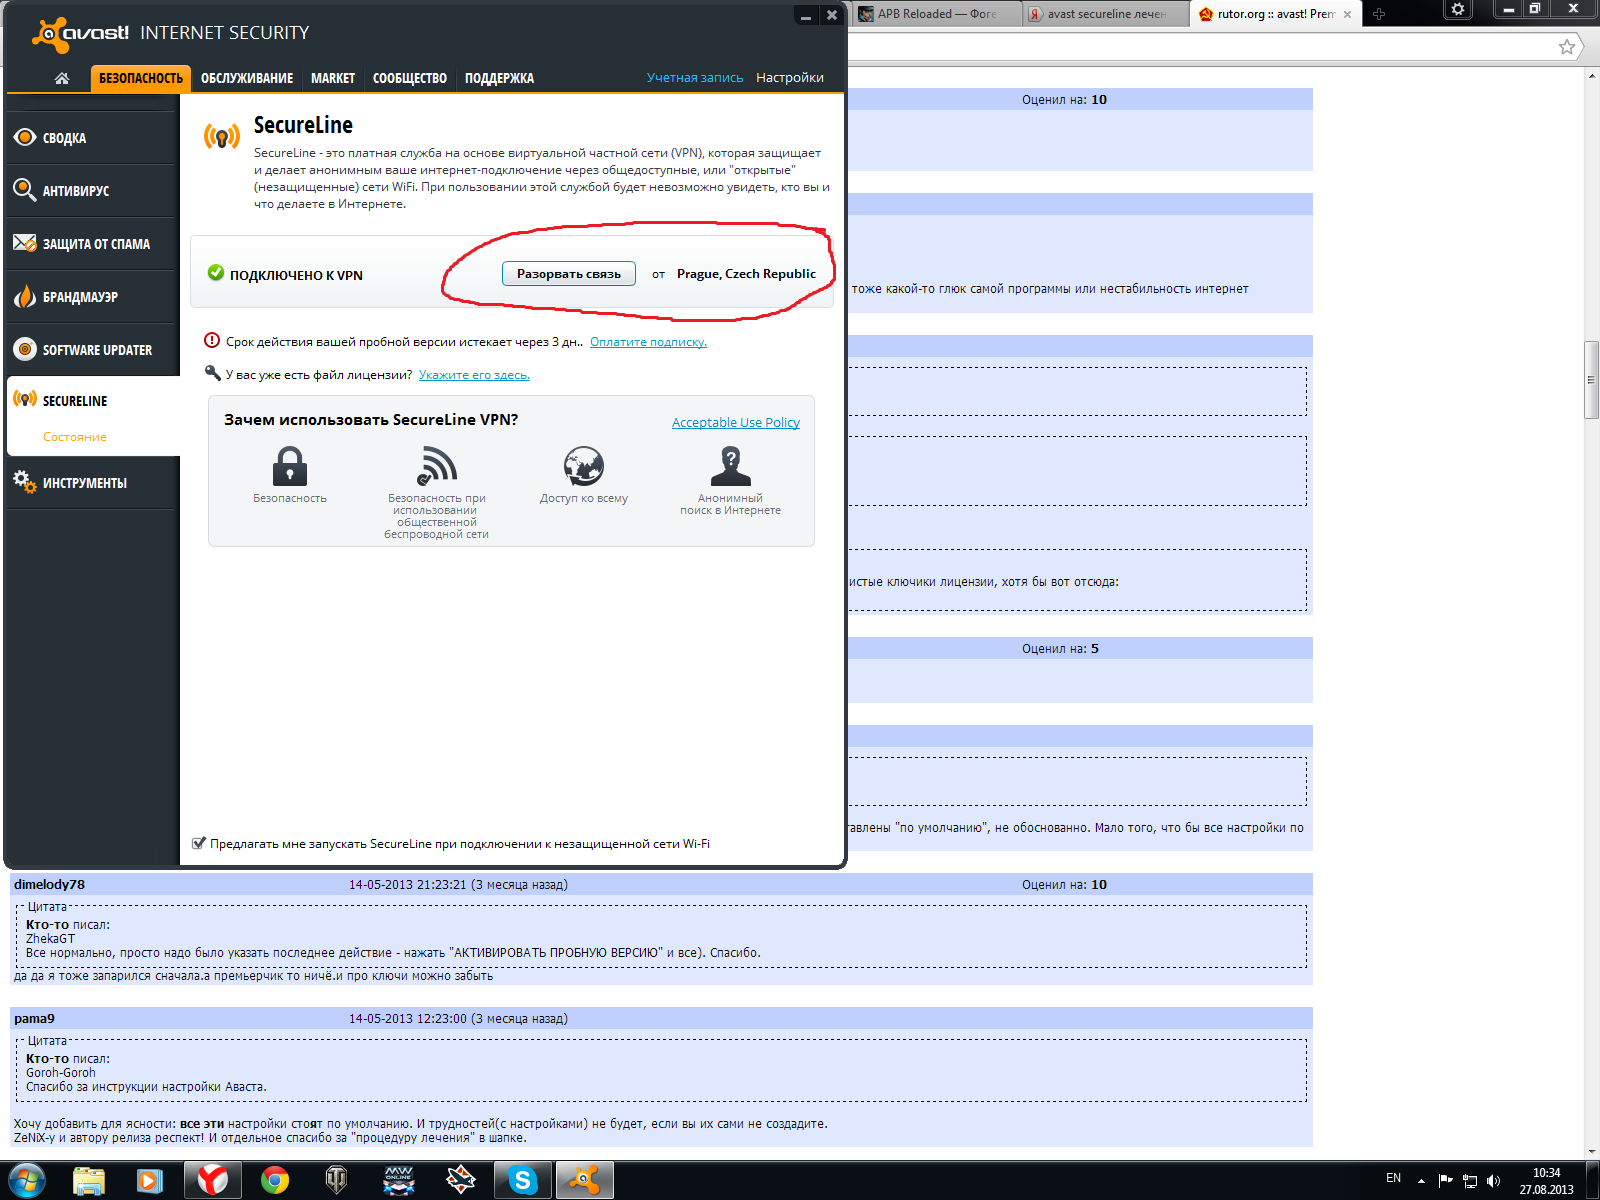Viewport: 1600px width, 1200px height.
Task: Open the СООБЩЕСТВО tab
Action: 410,78
